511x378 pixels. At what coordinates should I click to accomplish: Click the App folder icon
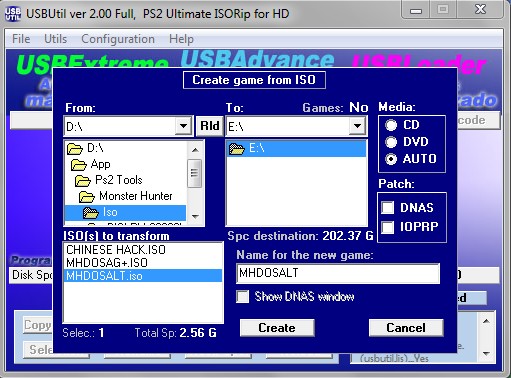click(79, 165)
